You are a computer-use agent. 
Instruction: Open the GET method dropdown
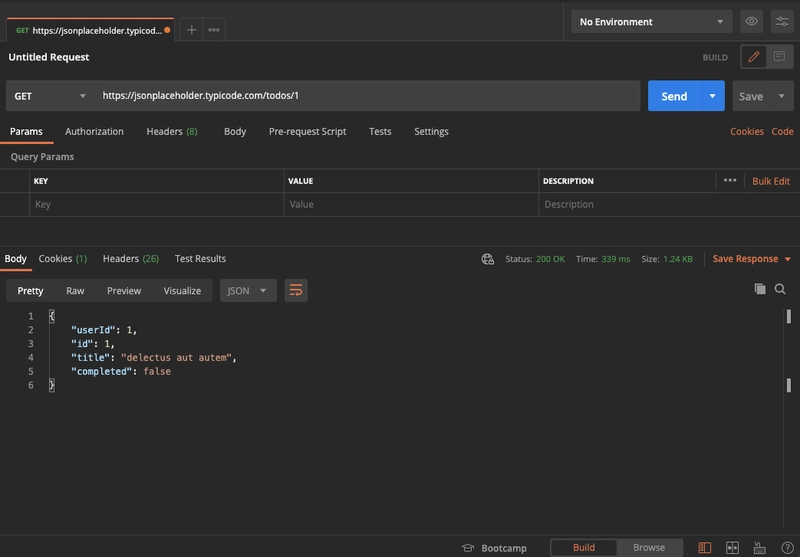click(50, 96)
